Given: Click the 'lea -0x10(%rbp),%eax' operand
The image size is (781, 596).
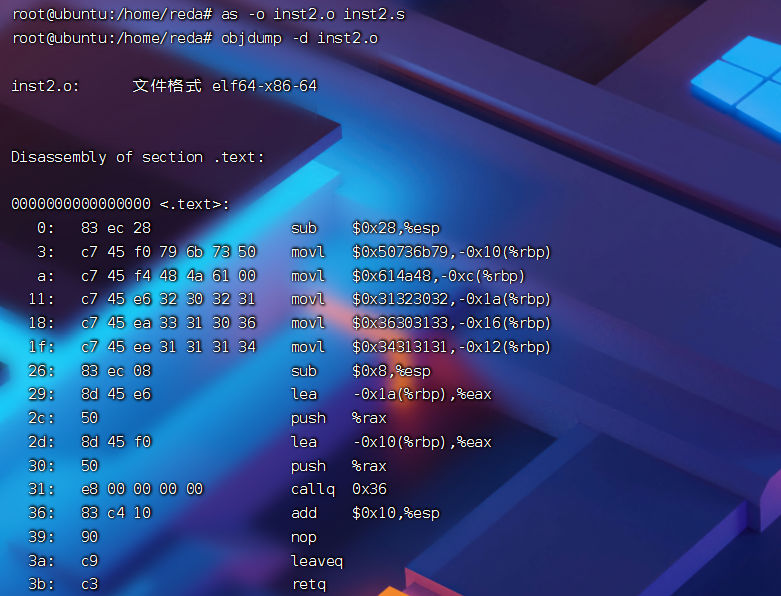Looking at the screenshot, I should (422, 442).
